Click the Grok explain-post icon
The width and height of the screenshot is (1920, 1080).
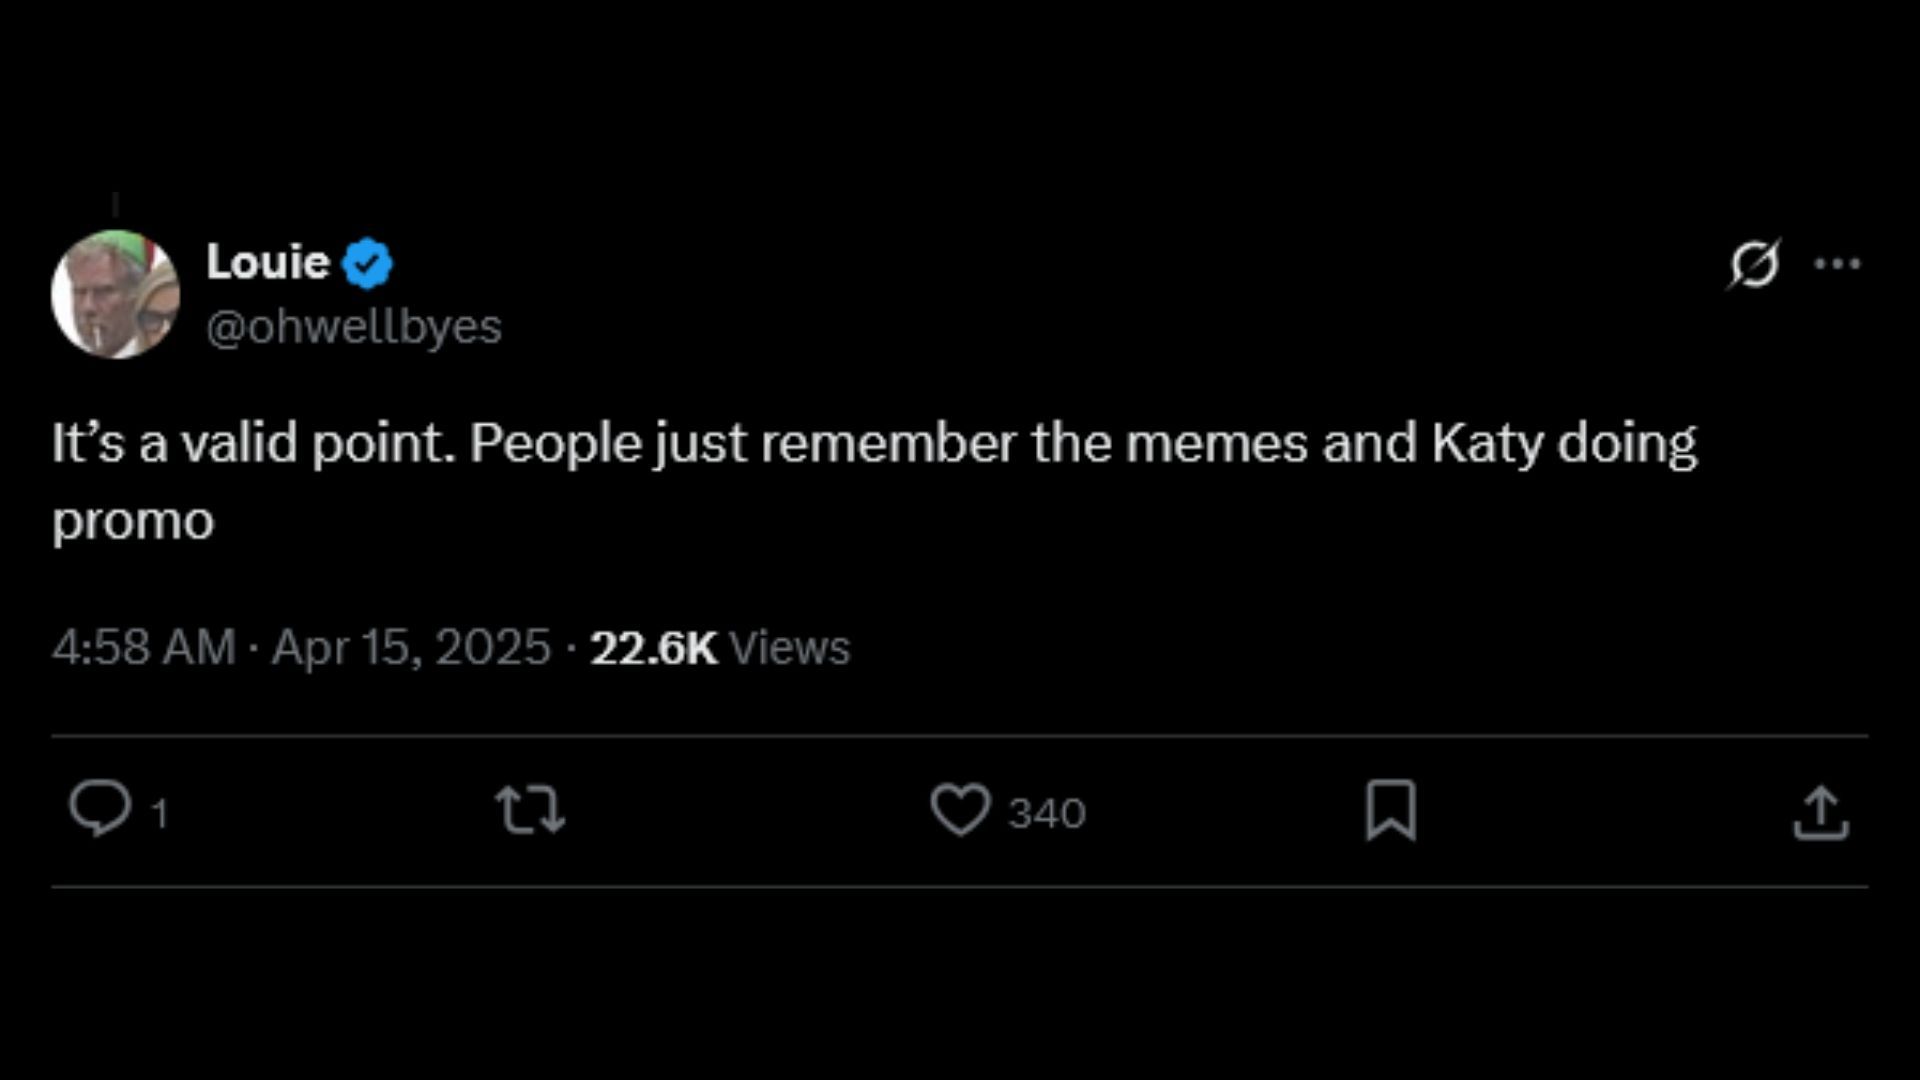click(x=1755, y=264)
